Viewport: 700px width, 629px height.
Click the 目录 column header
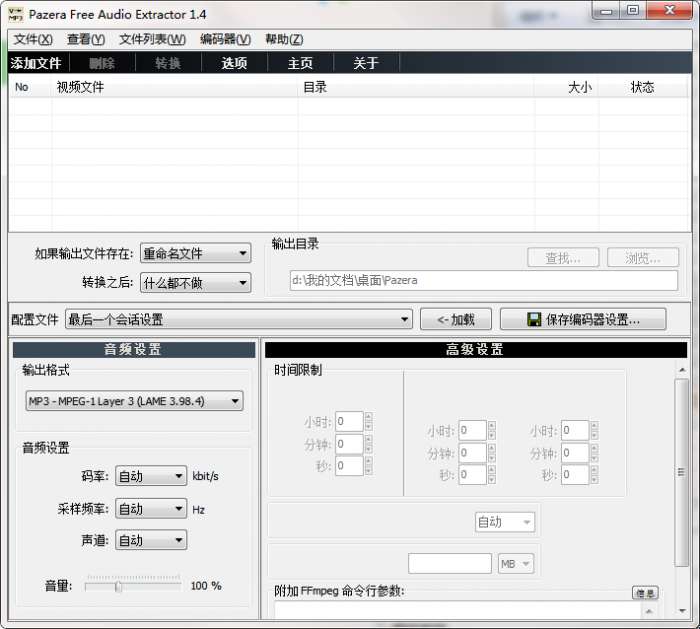416,87
